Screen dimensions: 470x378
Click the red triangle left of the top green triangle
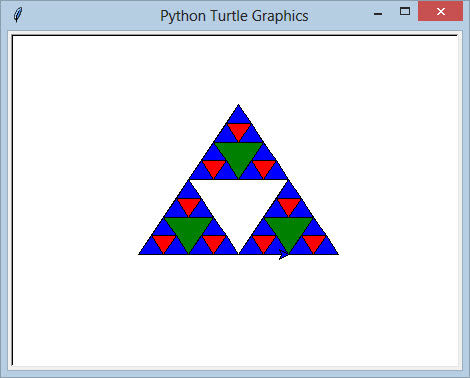point(214,167)
